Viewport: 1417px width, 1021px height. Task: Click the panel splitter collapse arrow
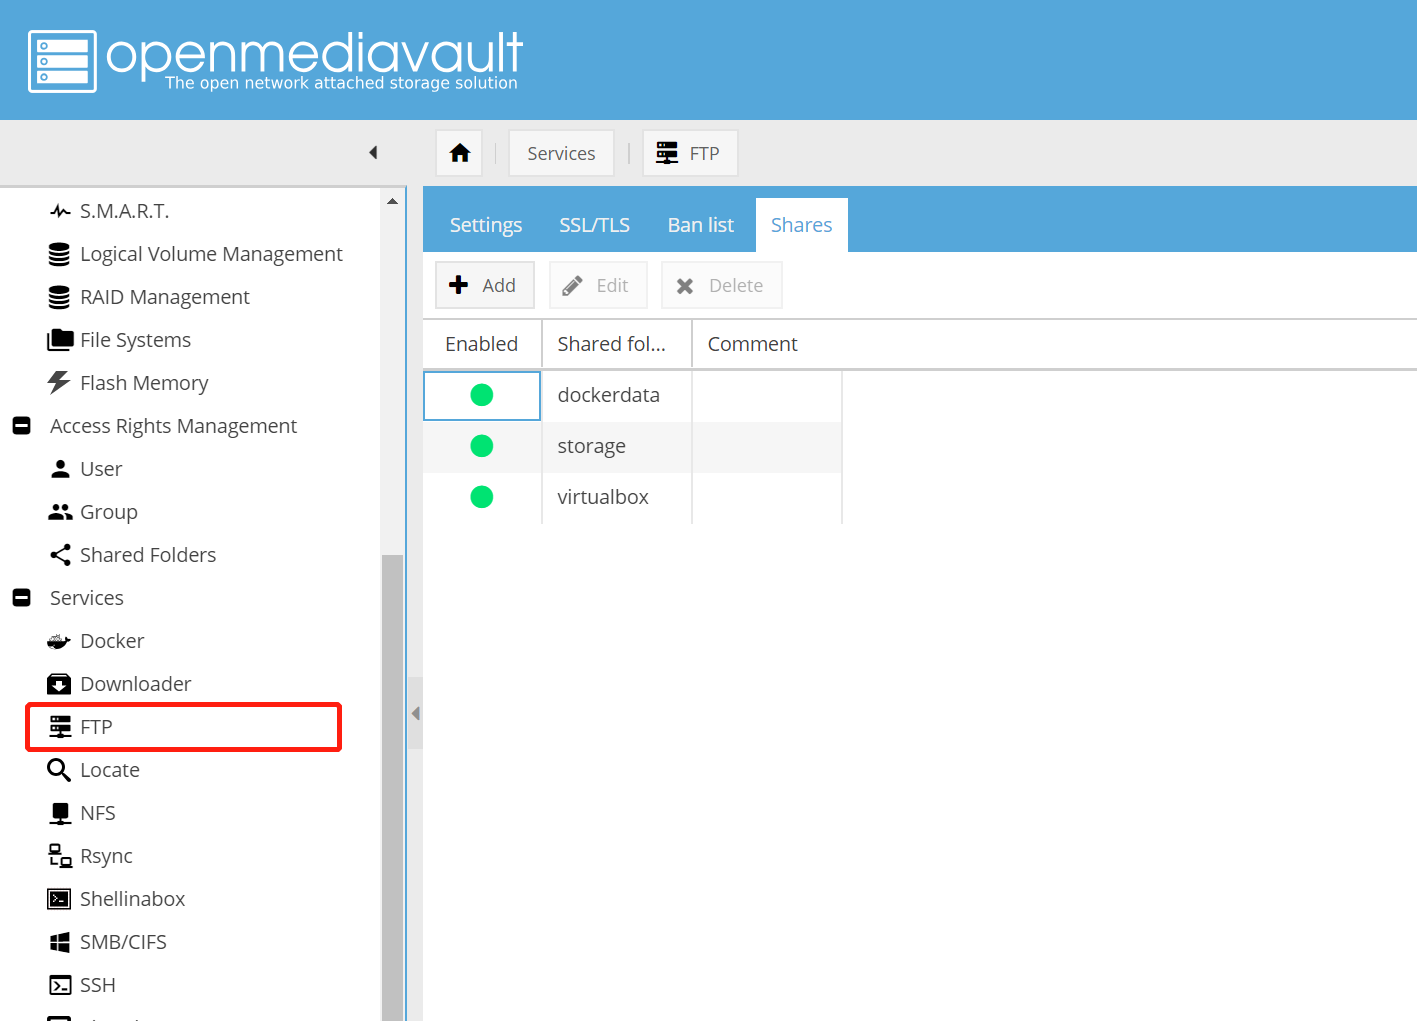click(415, 713)
